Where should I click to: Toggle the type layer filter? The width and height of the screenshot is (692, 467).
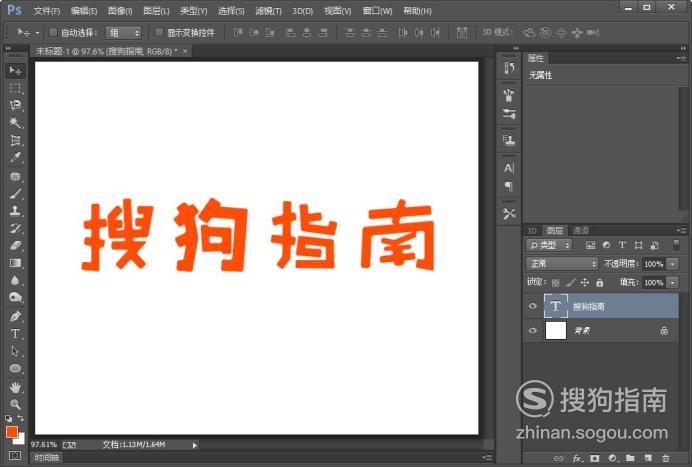(x=622, y=245)
